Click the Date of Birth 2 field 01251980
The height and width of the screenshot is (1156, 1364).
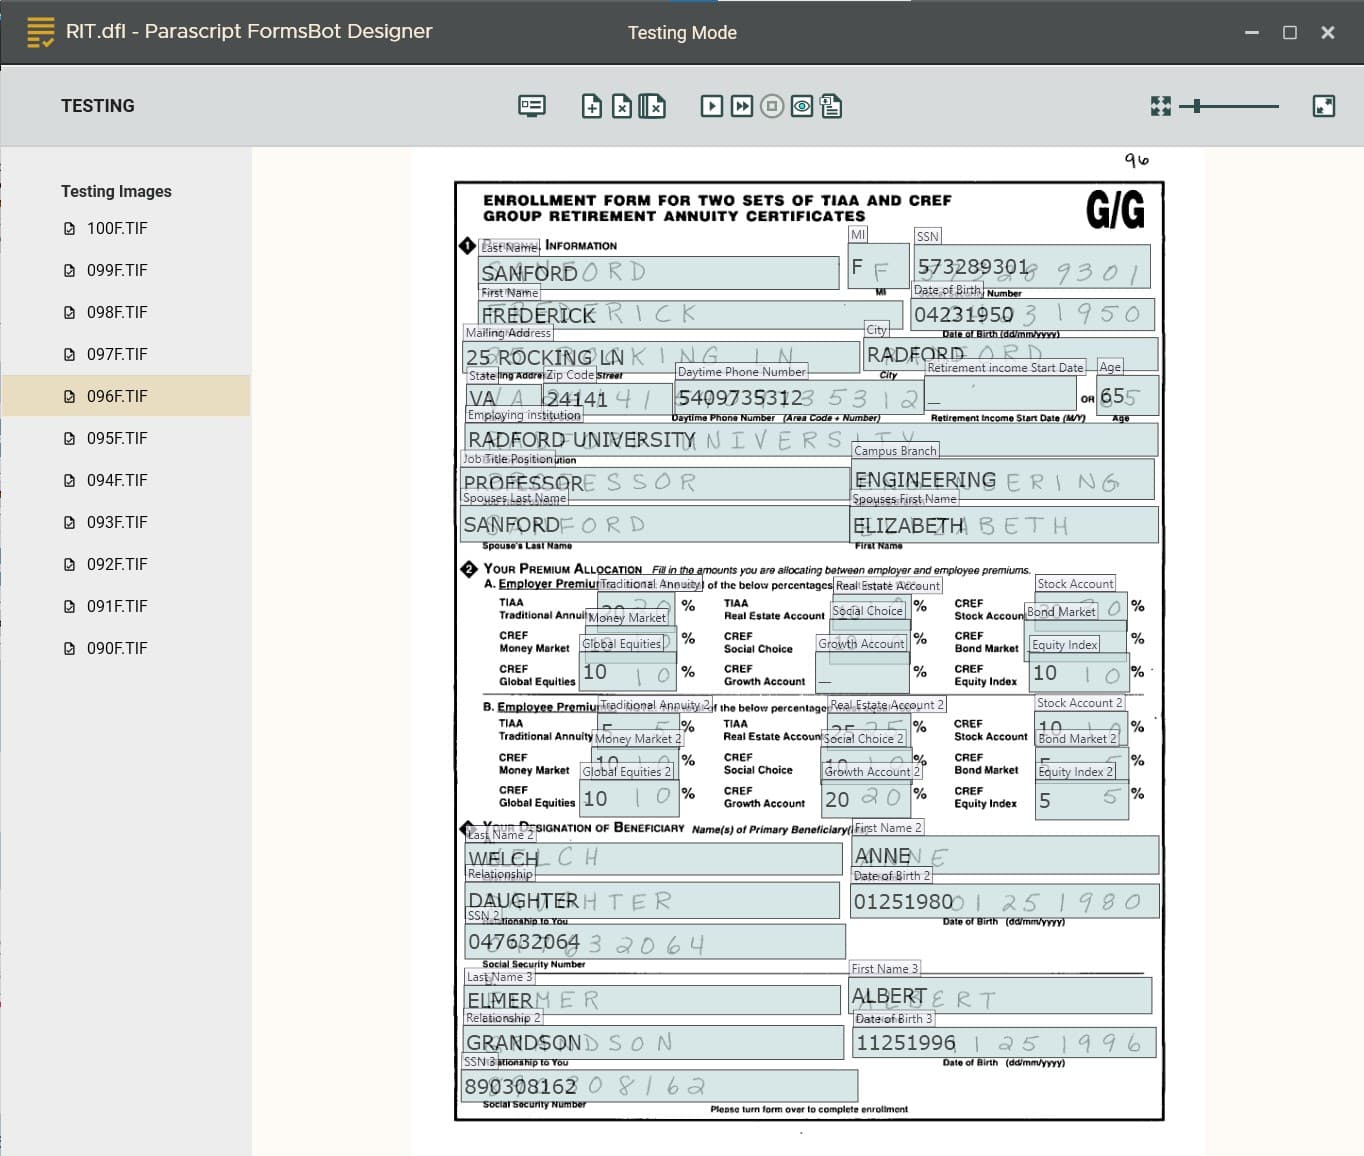click(1005, 902)
